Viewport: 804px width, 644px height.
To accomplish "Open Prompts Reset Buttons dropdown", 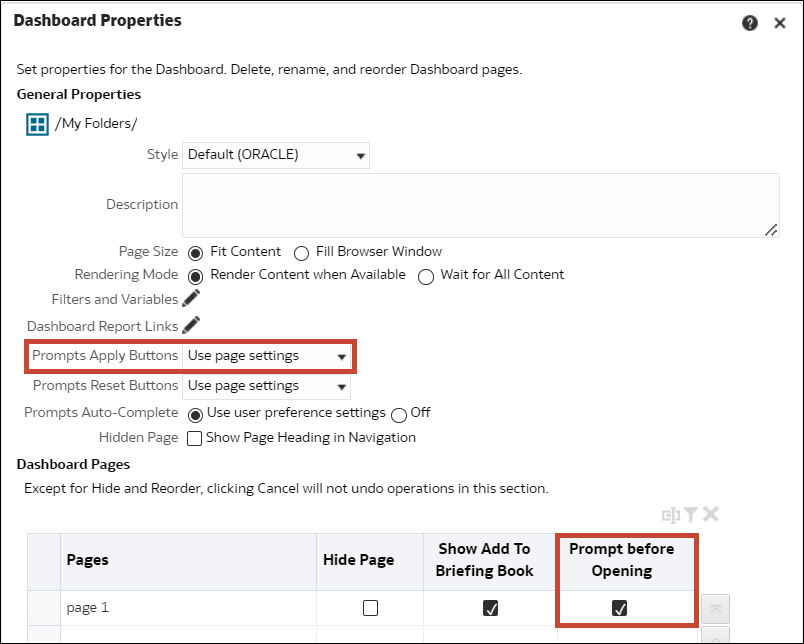I will click(x=267, y=386).
